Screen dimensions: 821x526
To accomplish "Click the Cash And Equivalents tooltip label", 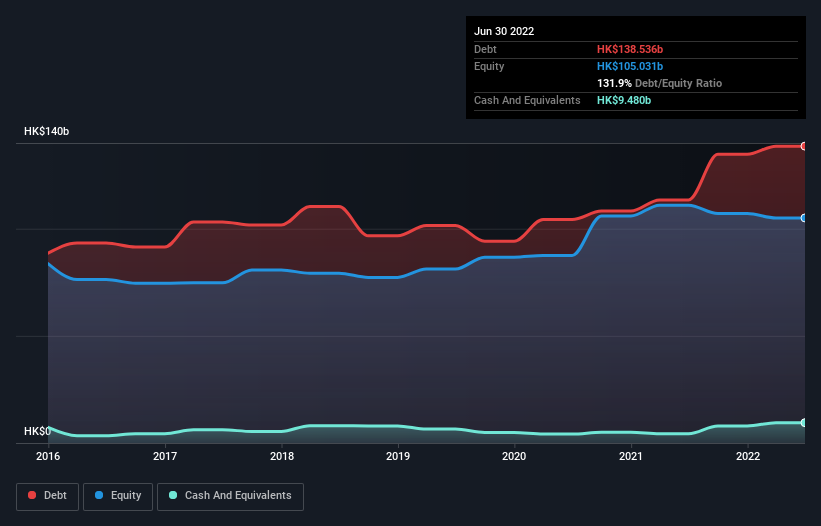I will [527, 100].
